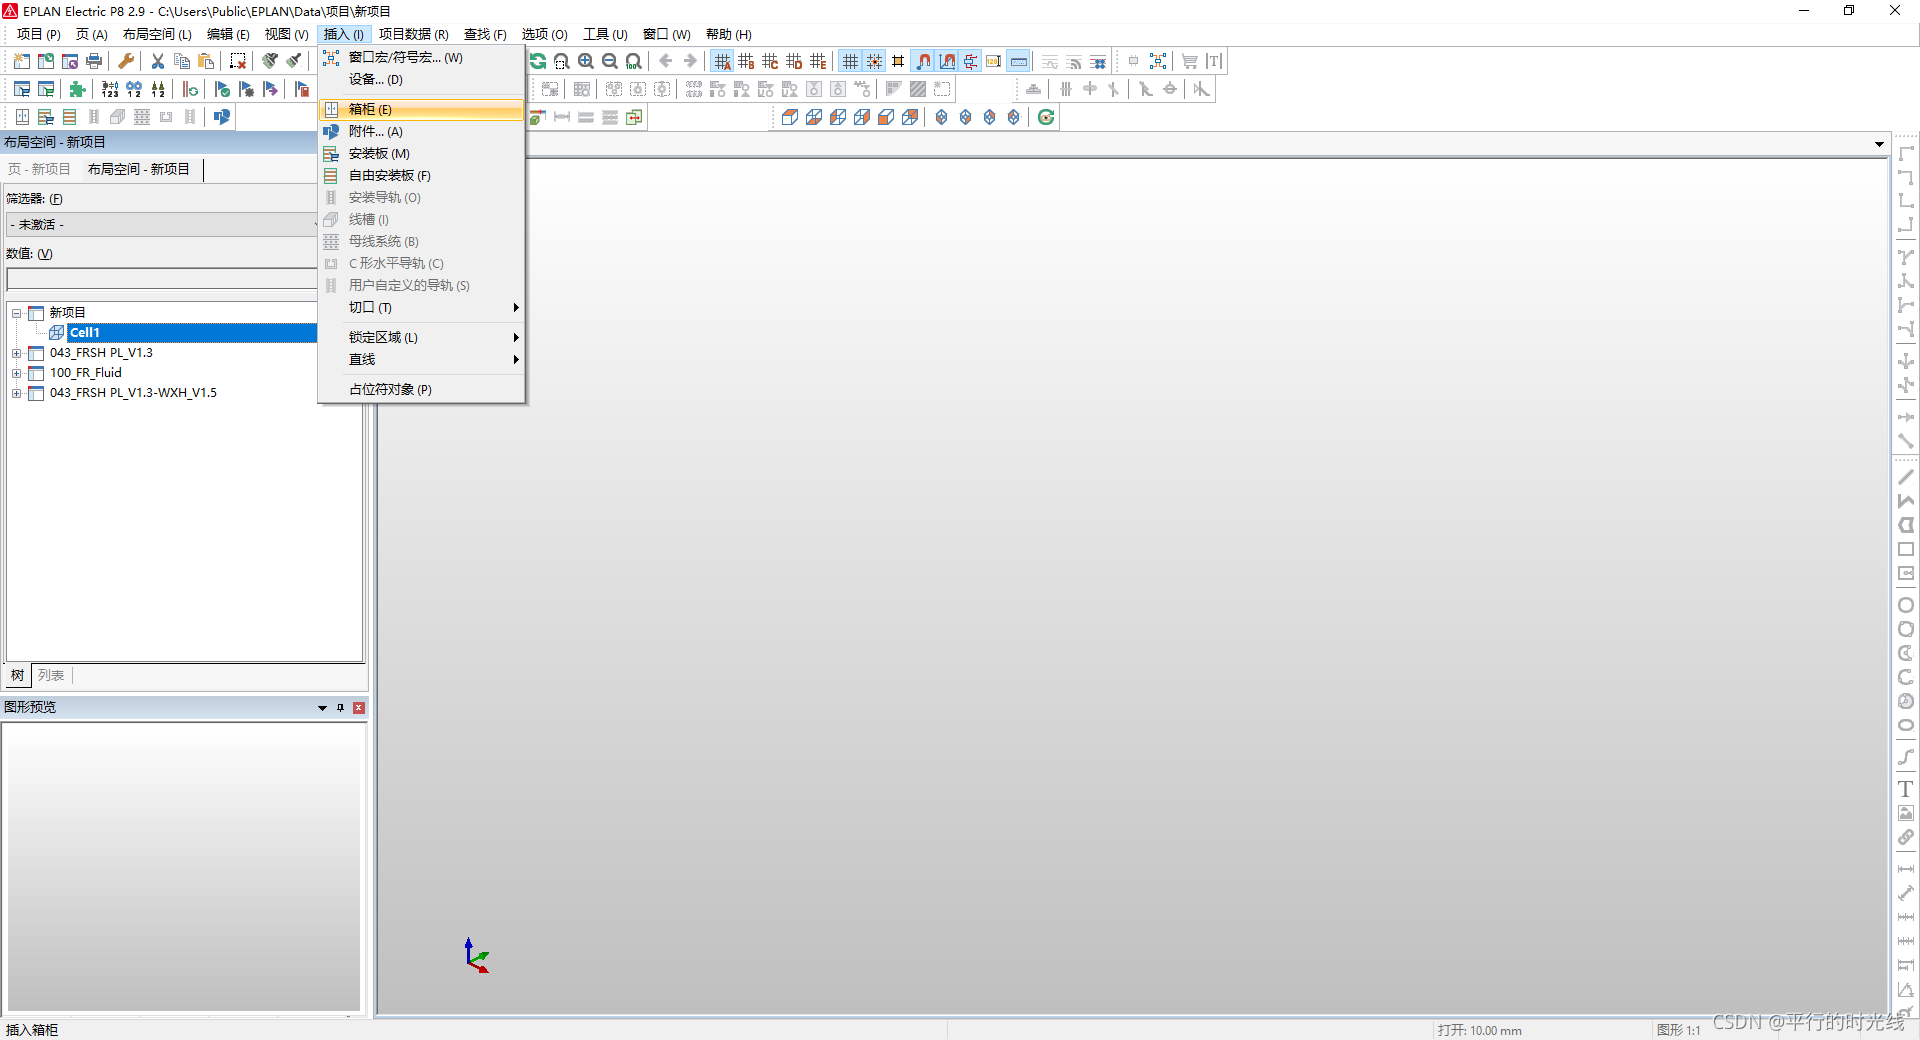The width and height of the screenshot is (1920, 1040).
Task: Choose 安装板 (M) from insert menu
Action: point(422,153)
